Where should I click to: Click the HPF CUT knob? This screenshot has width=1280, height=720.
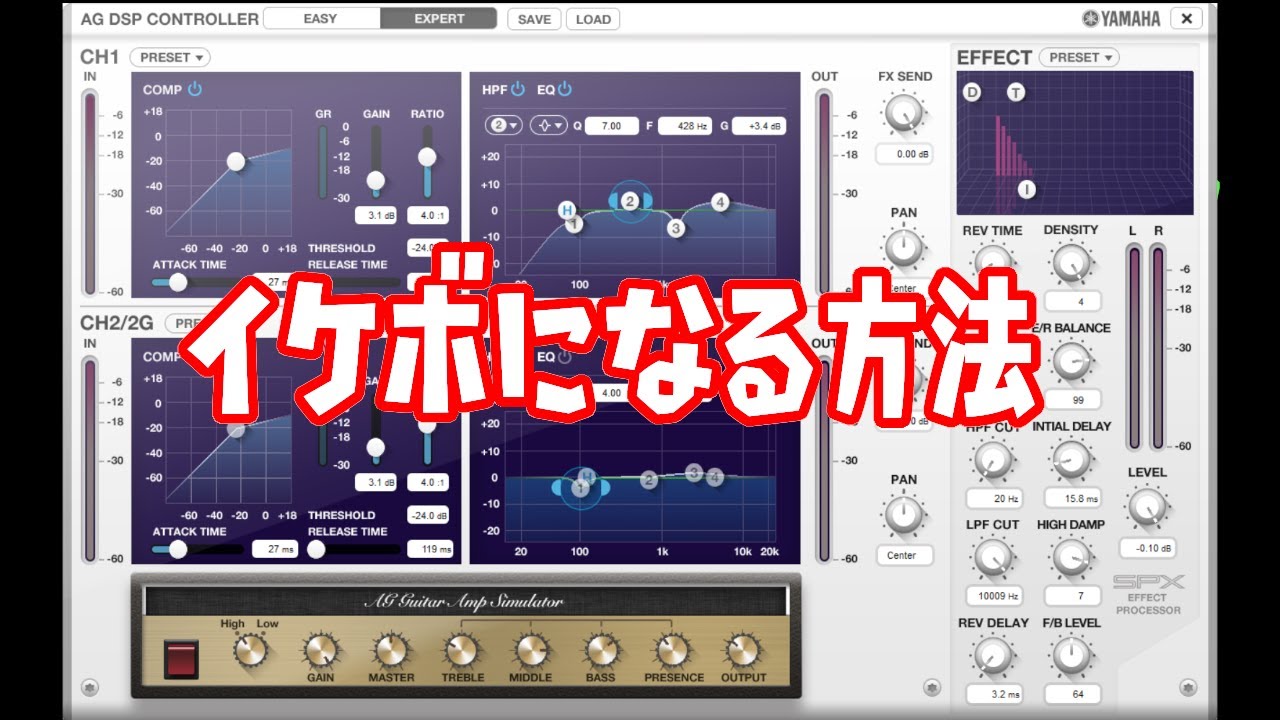[992, 459]
